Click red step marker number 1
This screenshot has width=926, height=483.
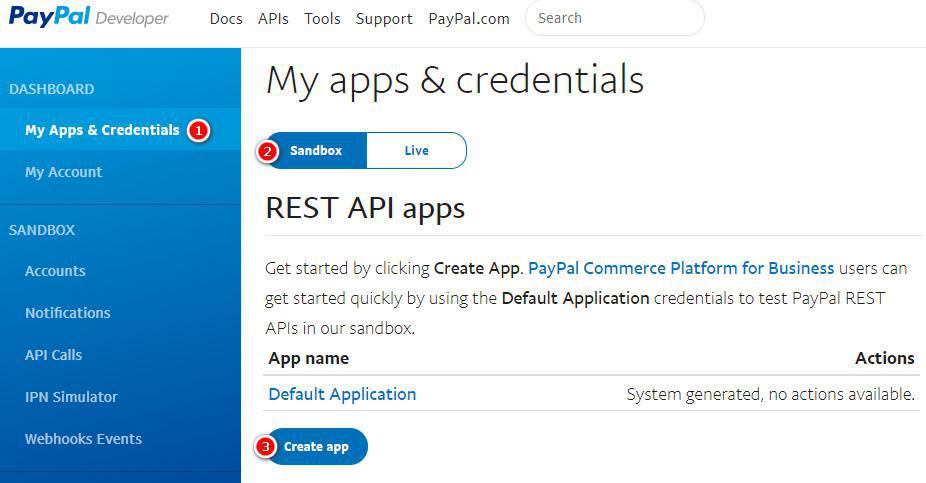198,130
